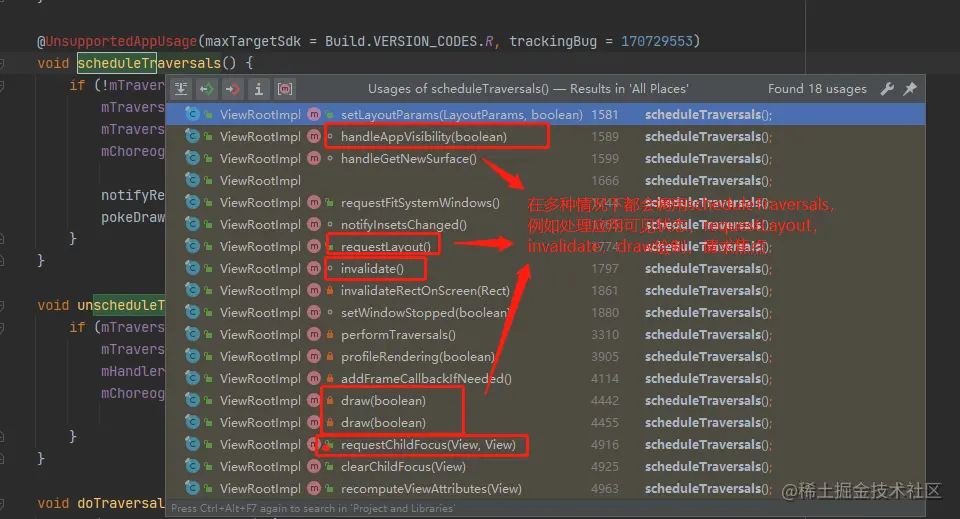Click the class icon on the handleGetNewSurface row
Viewport: 960px width, 519px height.
(x=193, y=159)
